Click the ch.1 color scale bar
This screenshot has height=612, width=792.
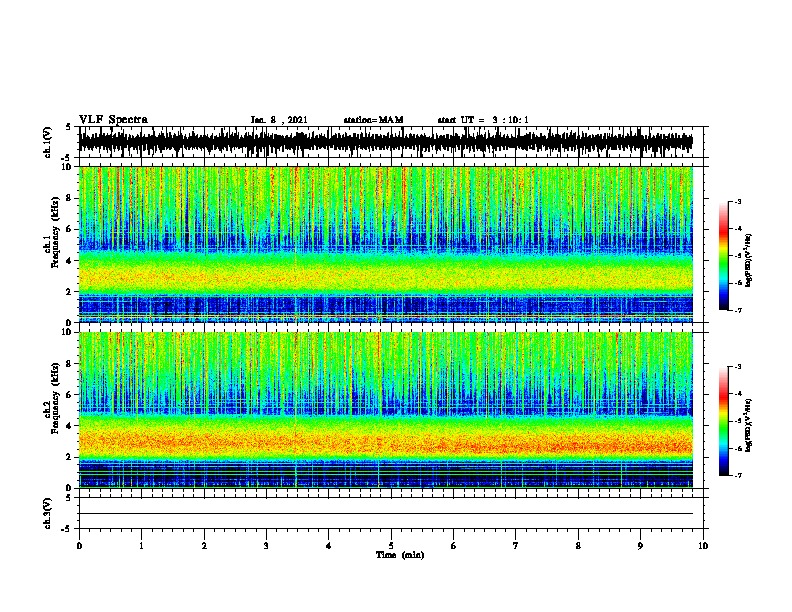point(723,256)
